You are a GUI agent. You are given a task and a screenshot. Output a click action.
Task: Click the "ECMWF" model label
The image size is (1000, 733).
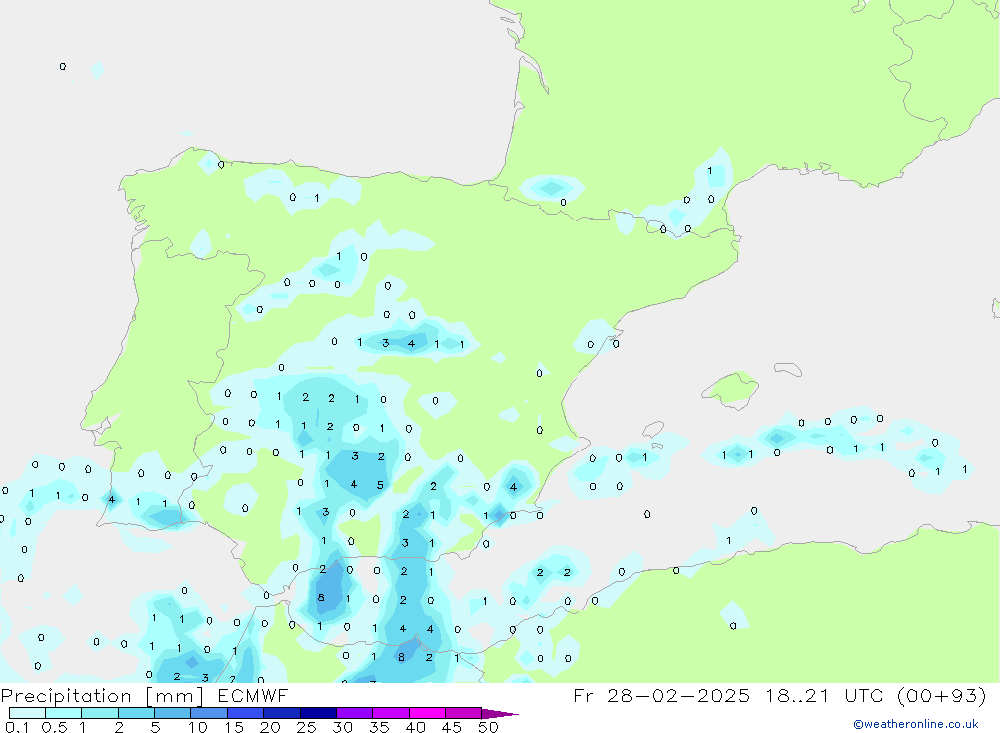tap(253, 696)
